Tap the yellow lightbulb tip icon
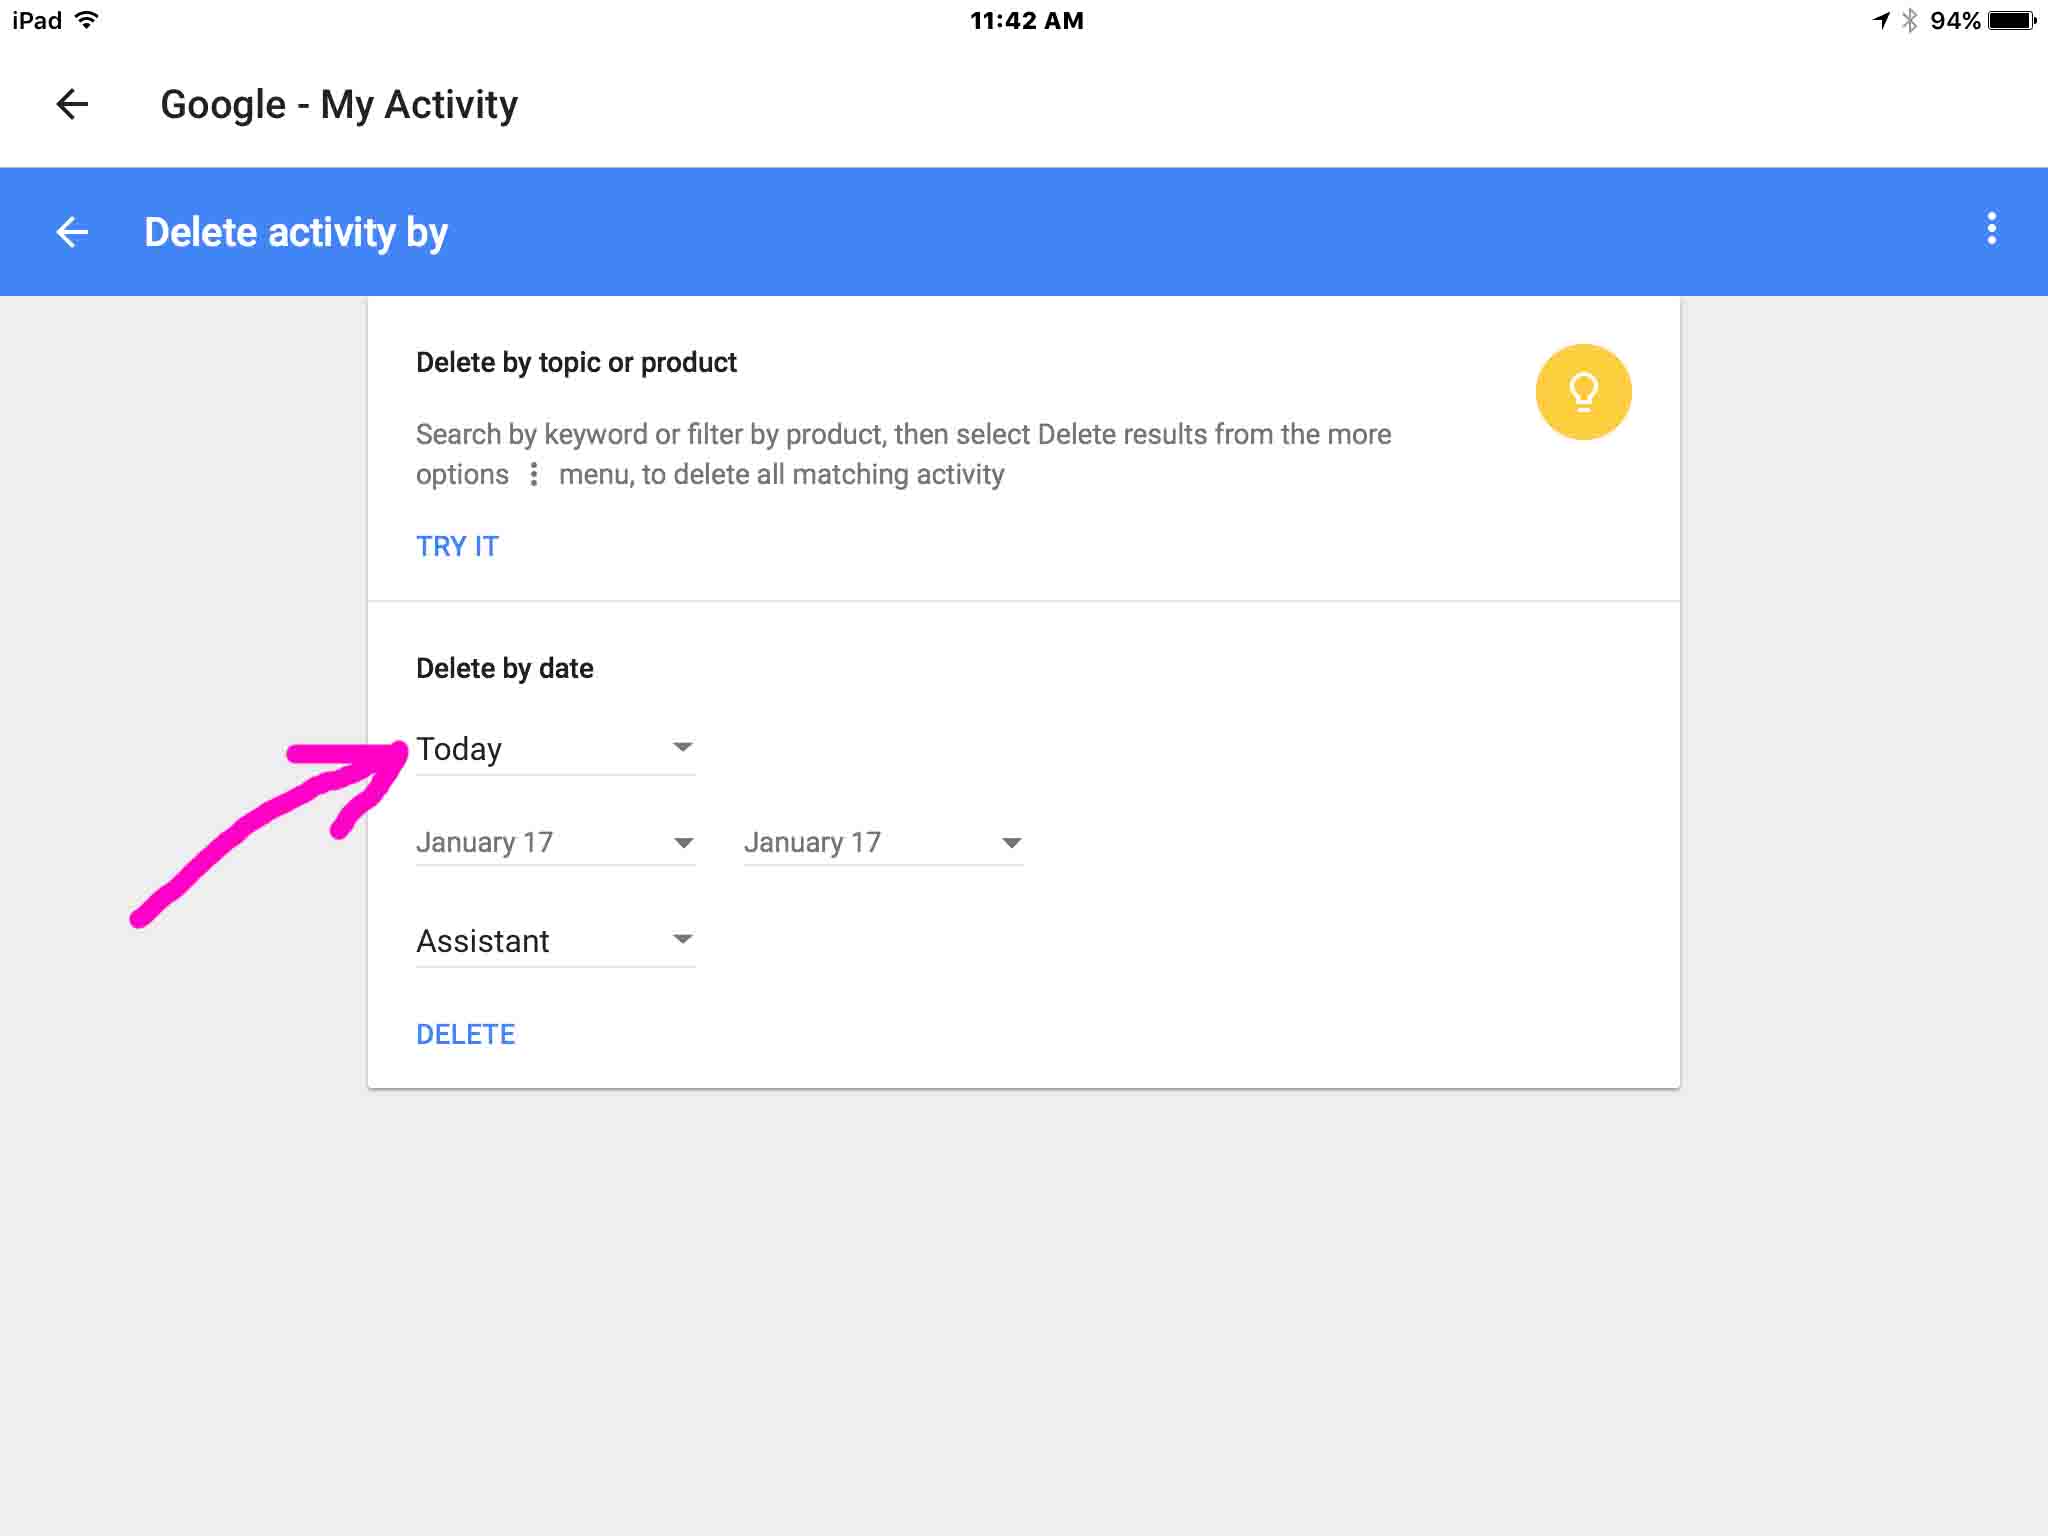Screen dimensions: 2048x1536 (1583, 392)
